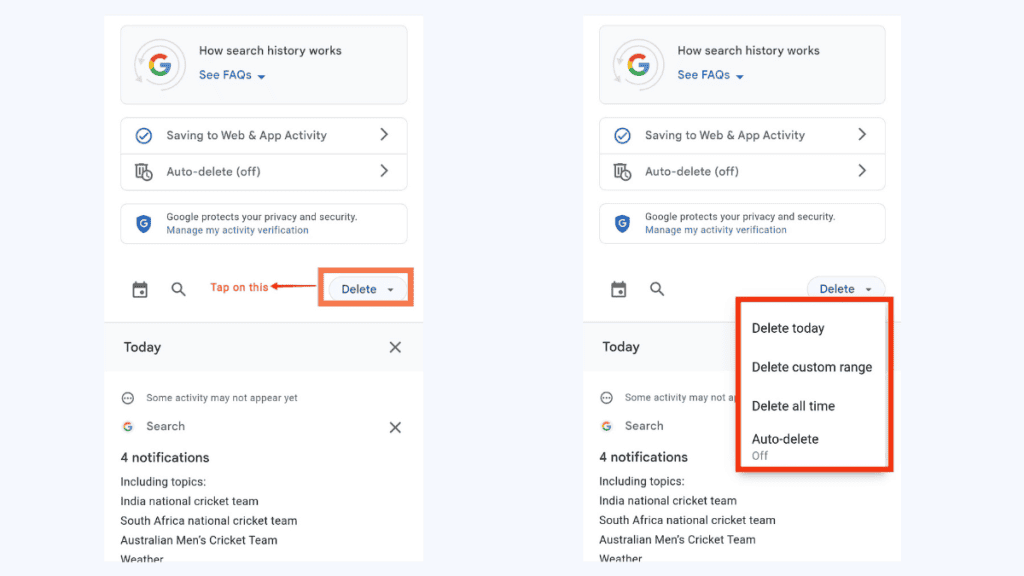Open Manage my activity verification link, left panel
Viewport: 1024px width, 576px height.
point(237,230)
